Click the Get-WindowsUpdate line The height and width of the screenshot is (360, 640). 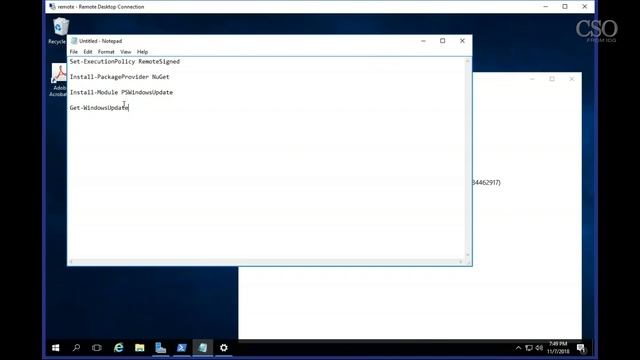click(x=99, y=108)
